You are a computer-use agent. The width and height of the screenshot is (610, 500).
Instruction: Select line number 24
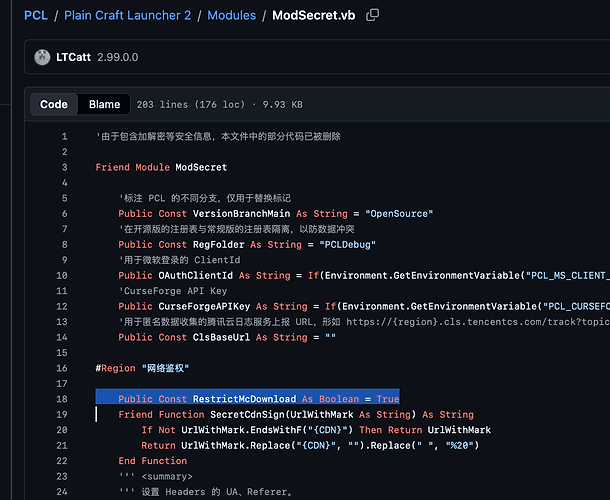[x=61, y=492]
